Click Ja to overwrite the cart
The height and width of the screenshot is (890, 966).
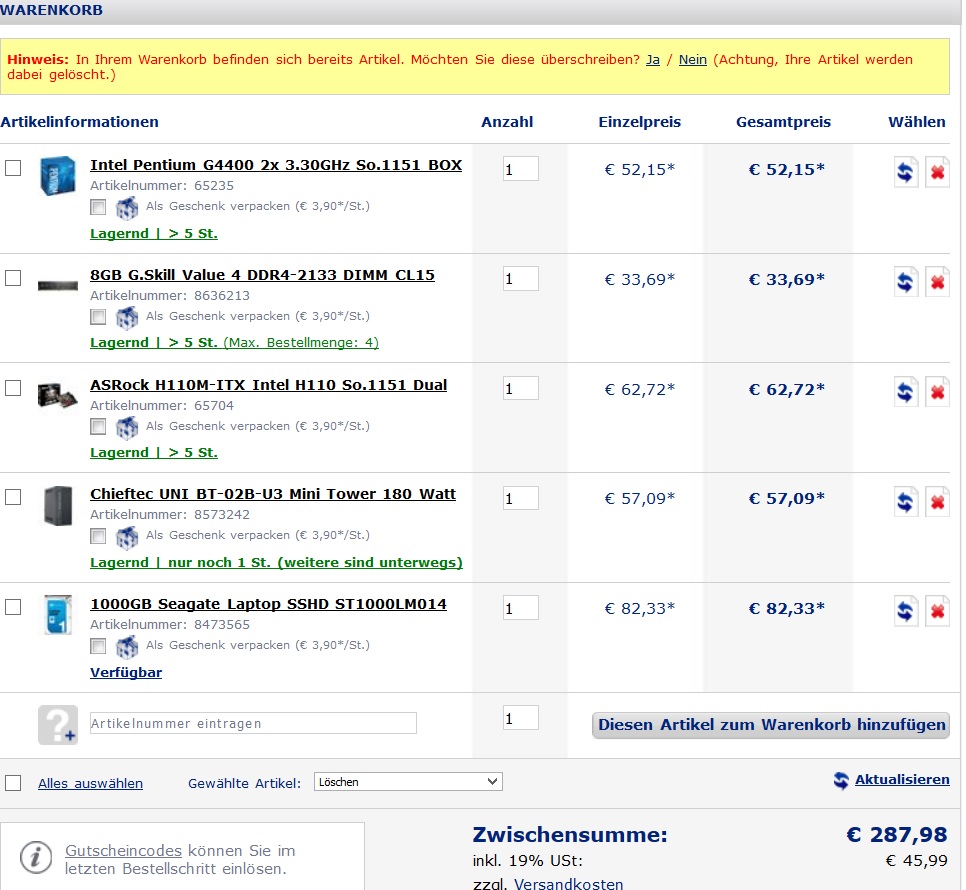pyautogui.click(x=652, y=60)
